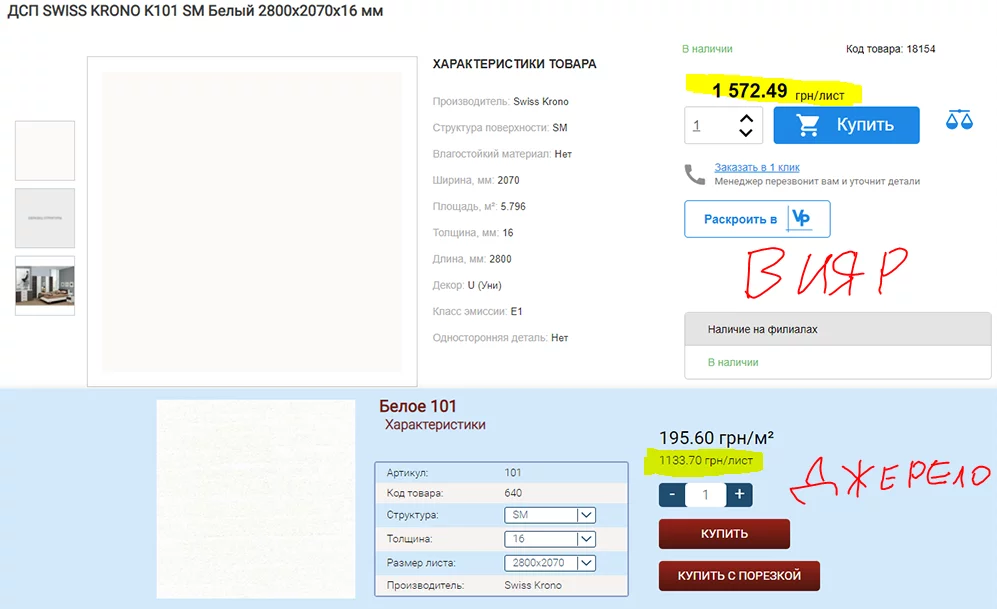Click the 1 572.49 грн/лист price

tap(778, 91)
